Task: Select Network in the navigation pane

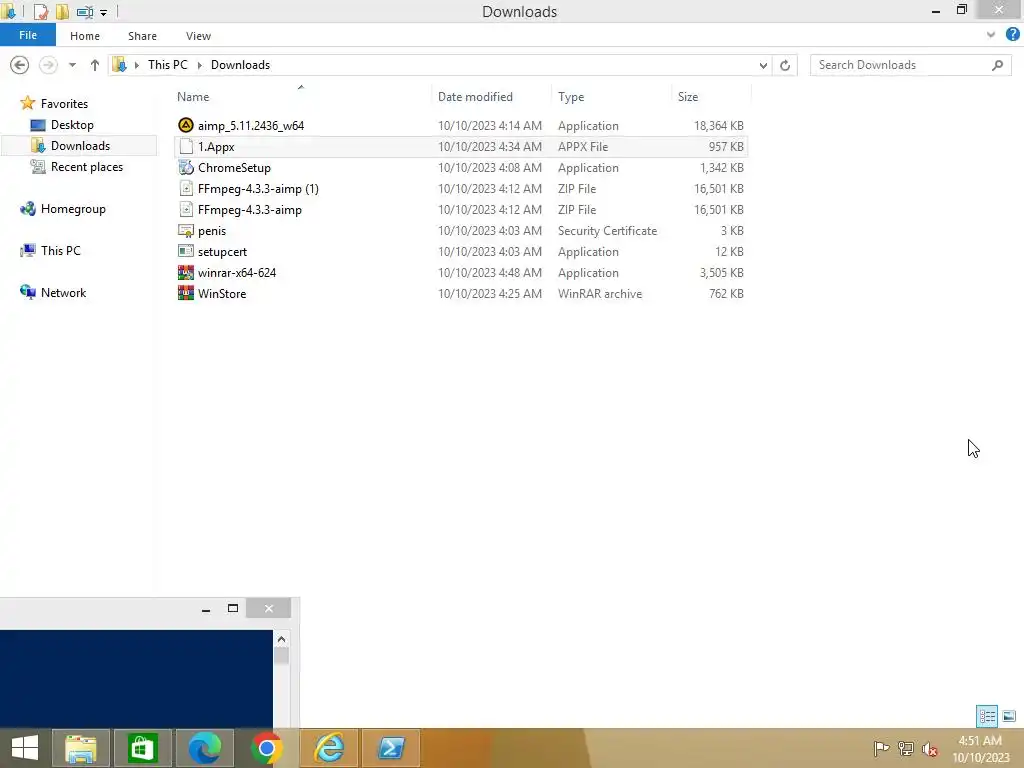Action: (x=63, y=293)
